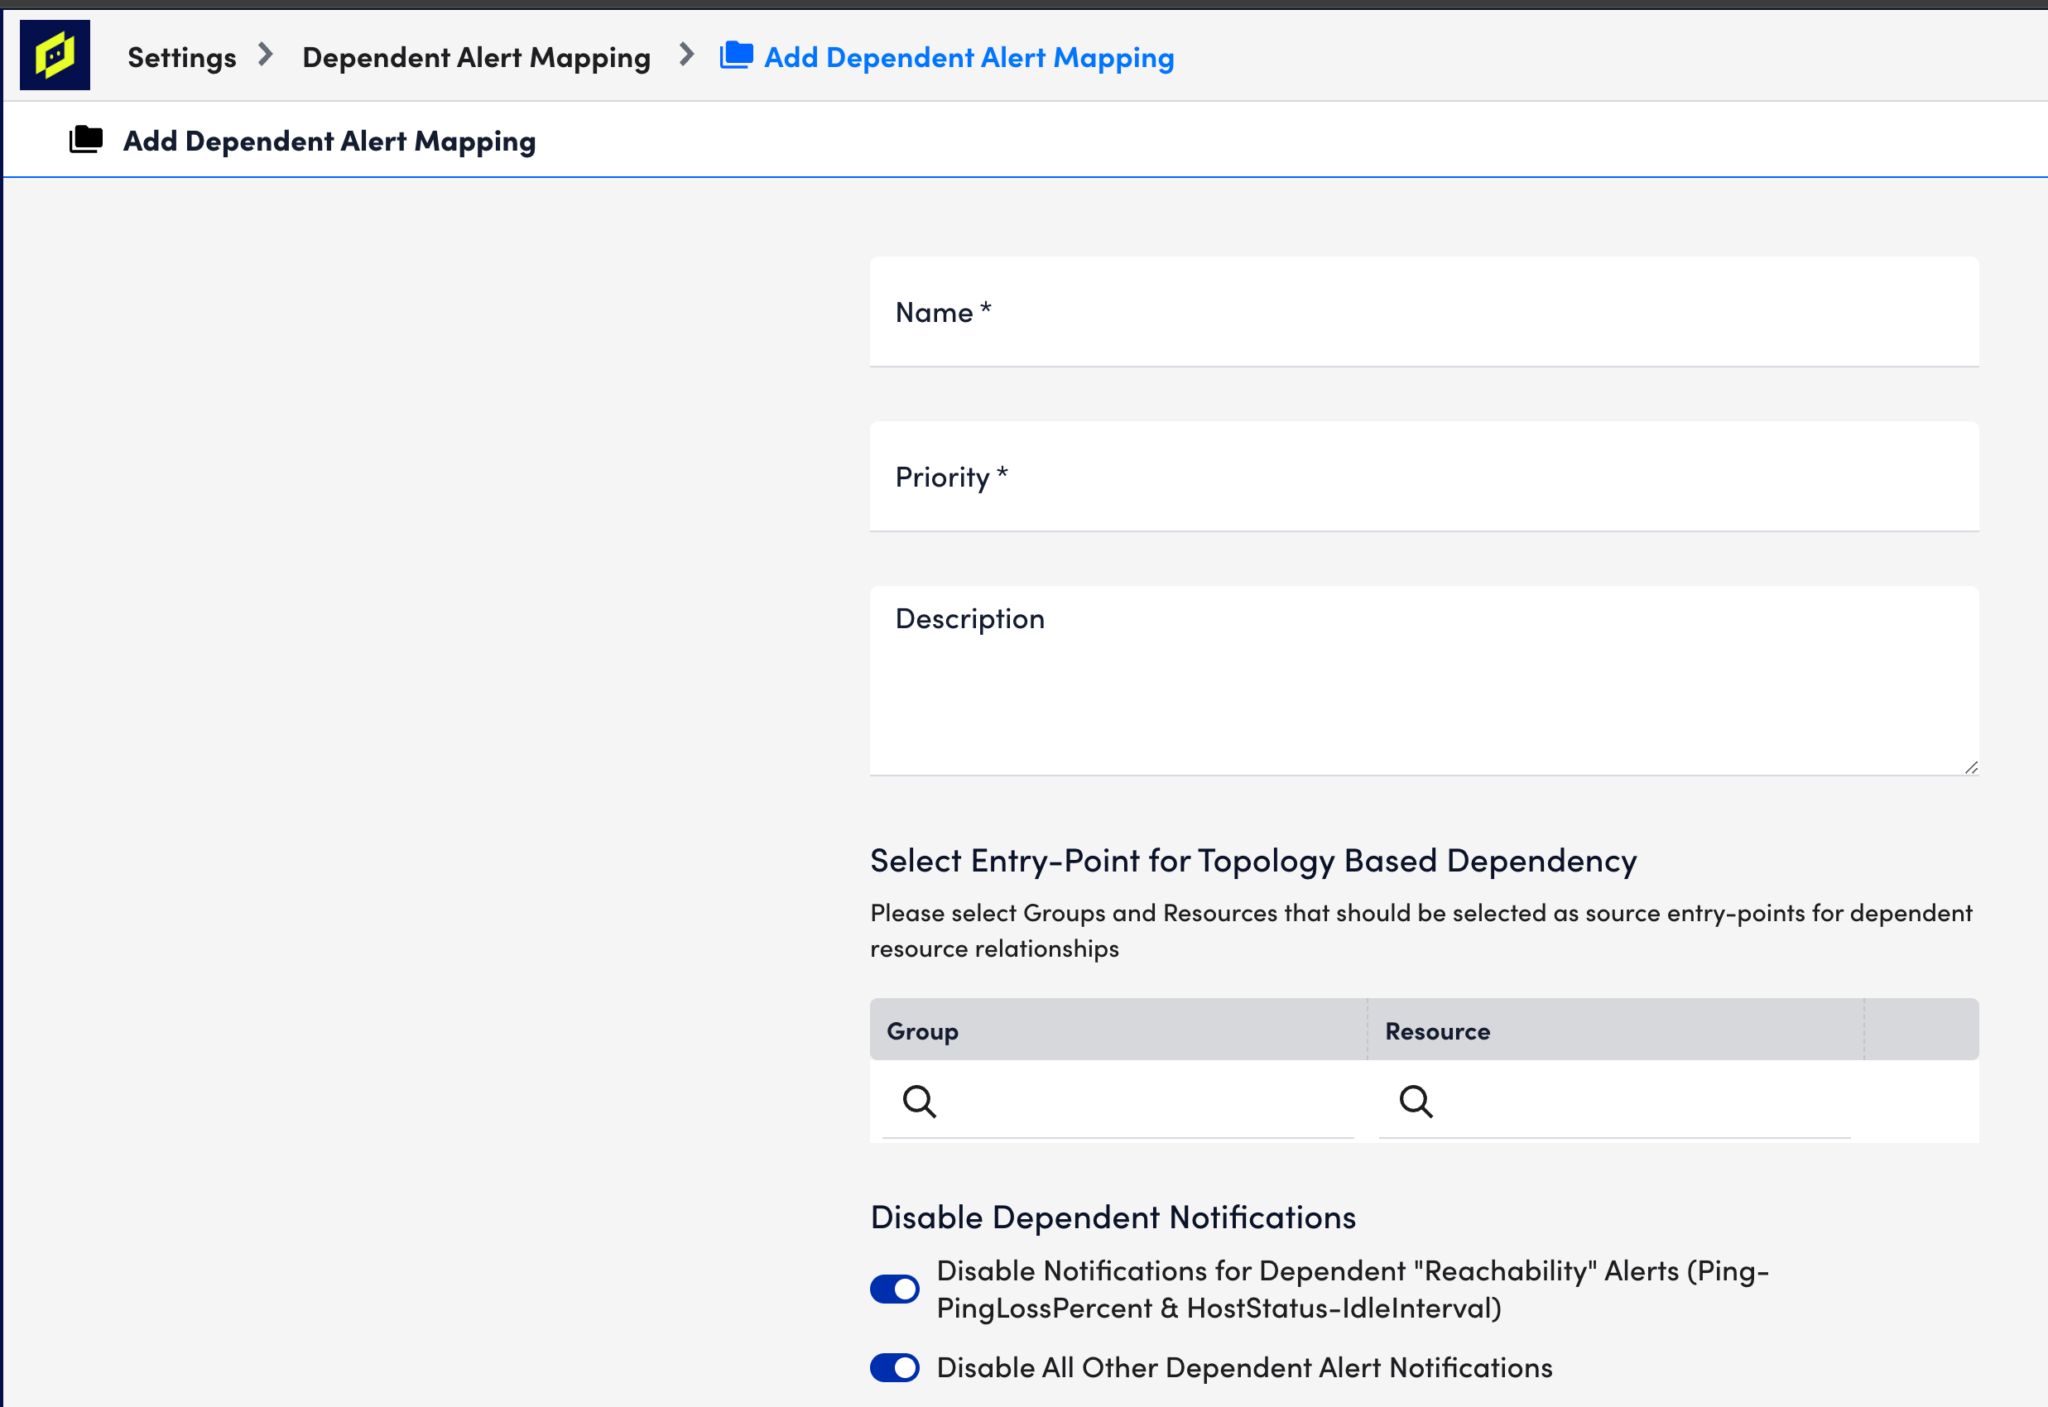Disable the Reachability alerts notification toggle
The image size is (2048, 1407).
[x=894, y=1289]
